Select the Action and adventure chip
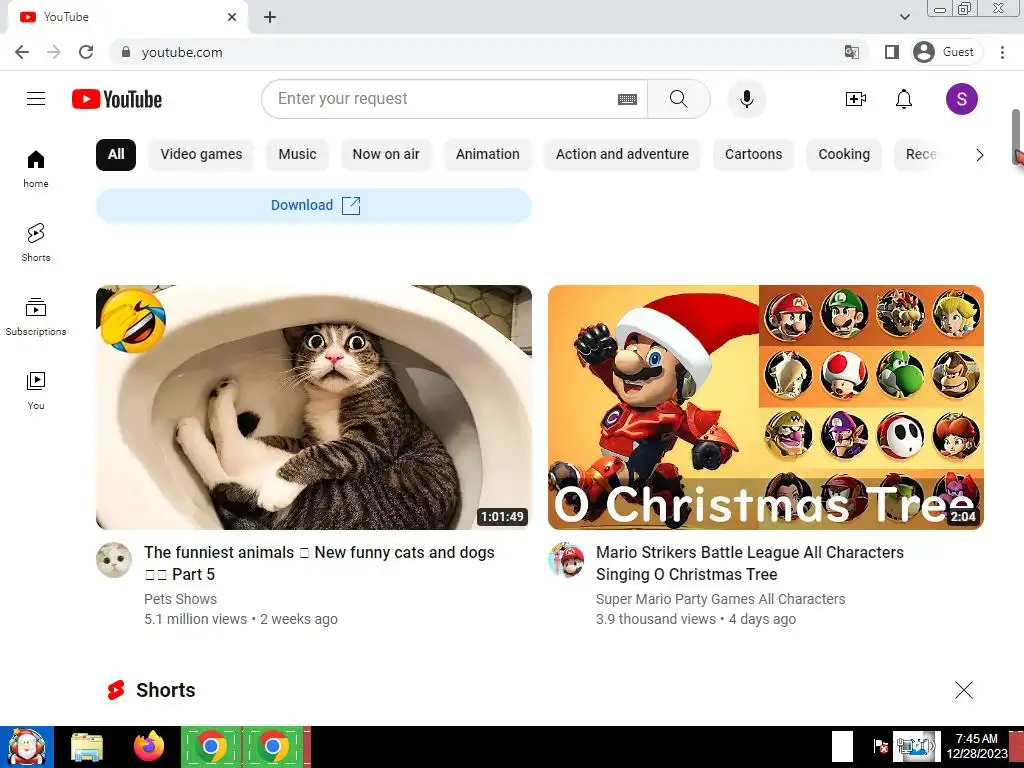1024x768 pixels. (622, 155)
